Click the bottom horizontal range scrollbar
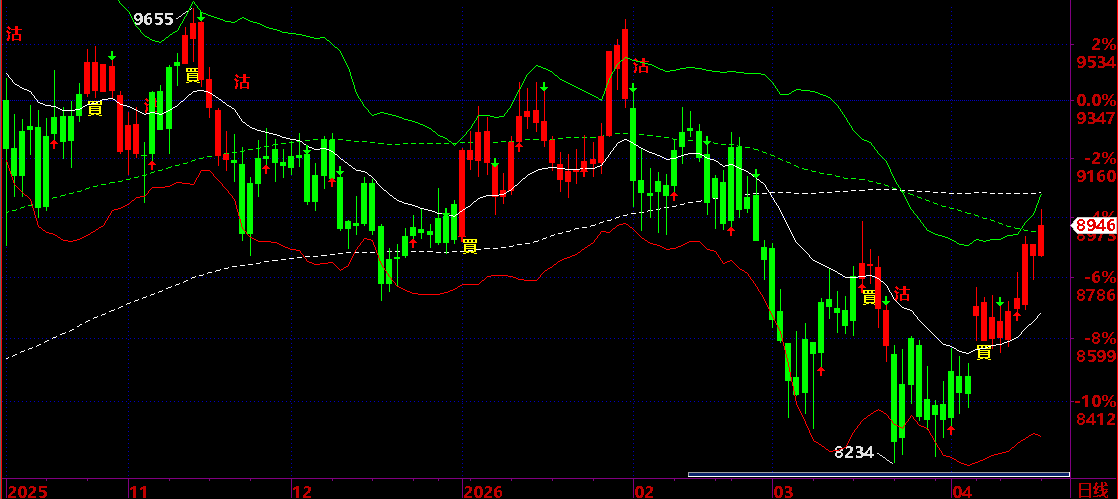Screen dimensions: 1118x499 coord(878,474)
